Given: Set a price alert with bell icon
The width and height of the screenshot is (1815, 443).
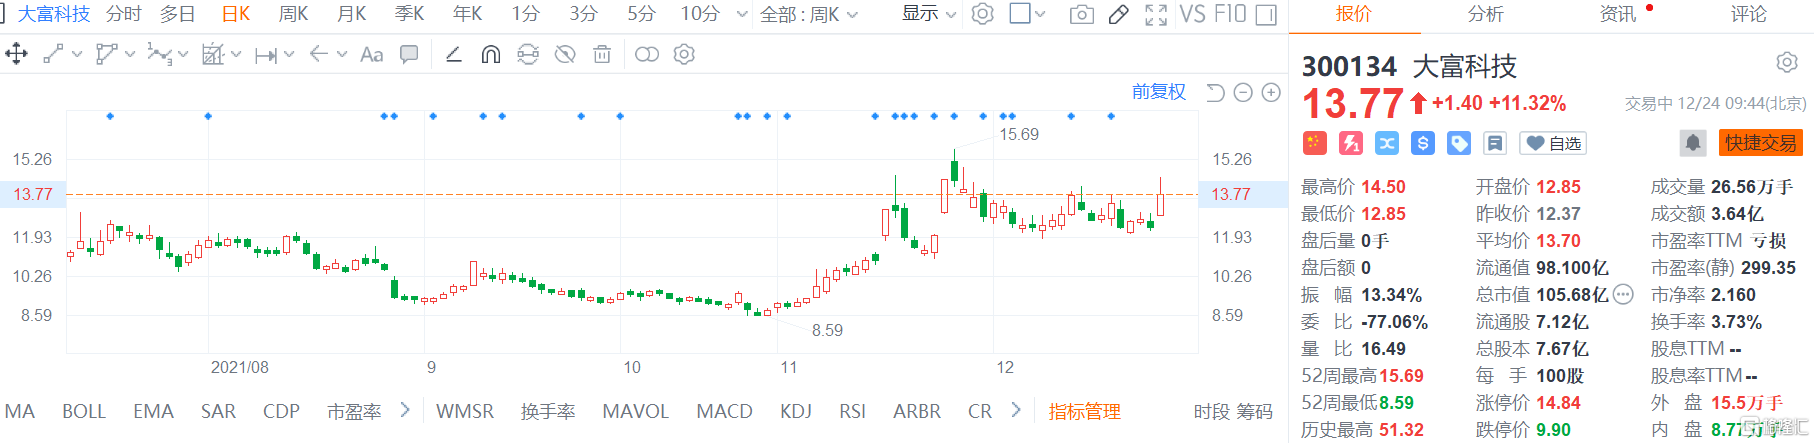Looking at the screenshot, I should pyautogui.click(x=1693, y=143).
